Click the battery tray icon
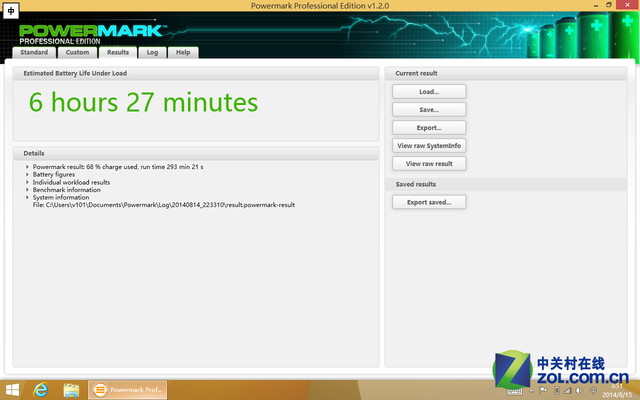640x400 pixels. [556, 391]
